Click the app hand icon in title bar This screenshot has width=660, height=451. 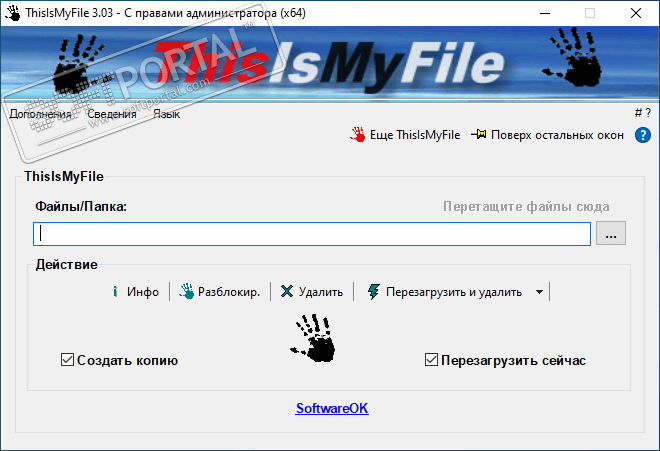coord(13,13)
